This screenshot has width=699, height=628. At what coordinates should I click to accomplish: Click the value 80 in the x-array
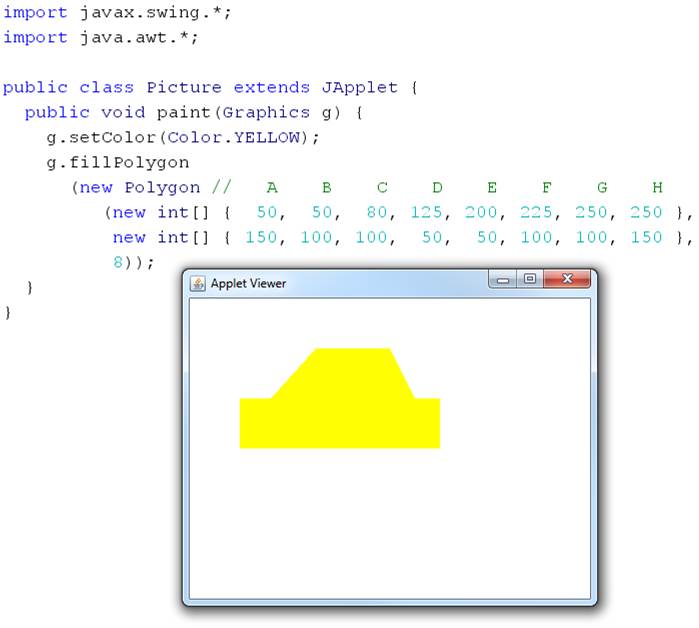[x=376, y=212]
